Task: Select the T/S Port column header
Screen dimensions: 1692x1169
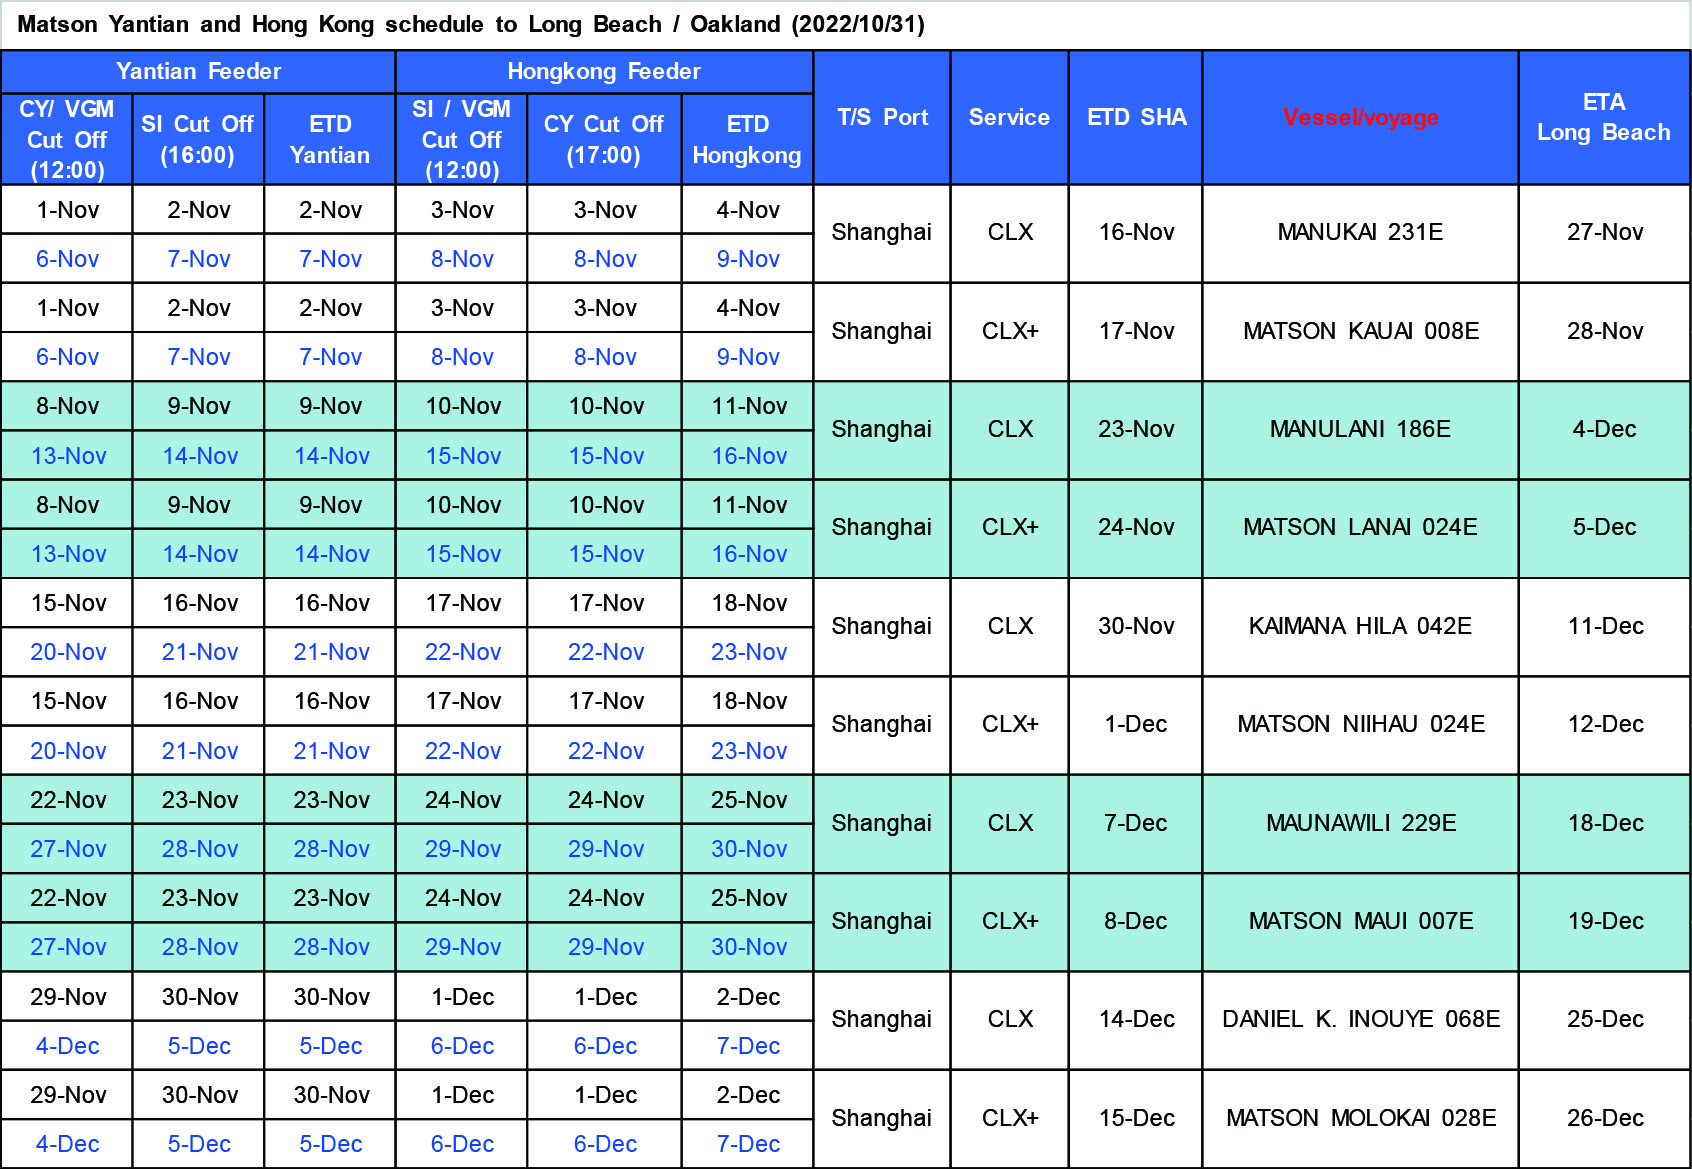Action: (x=882, y=118)
